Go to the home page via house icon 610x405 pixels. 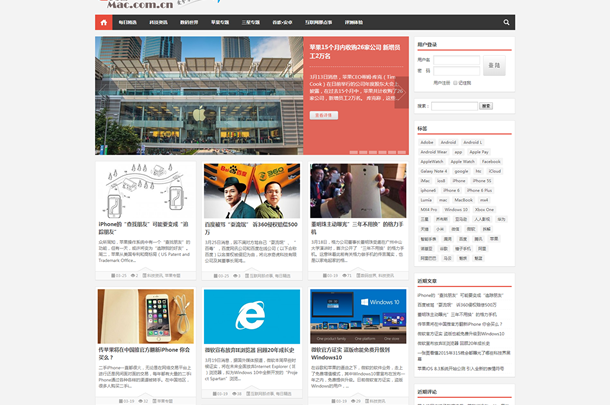103,23
